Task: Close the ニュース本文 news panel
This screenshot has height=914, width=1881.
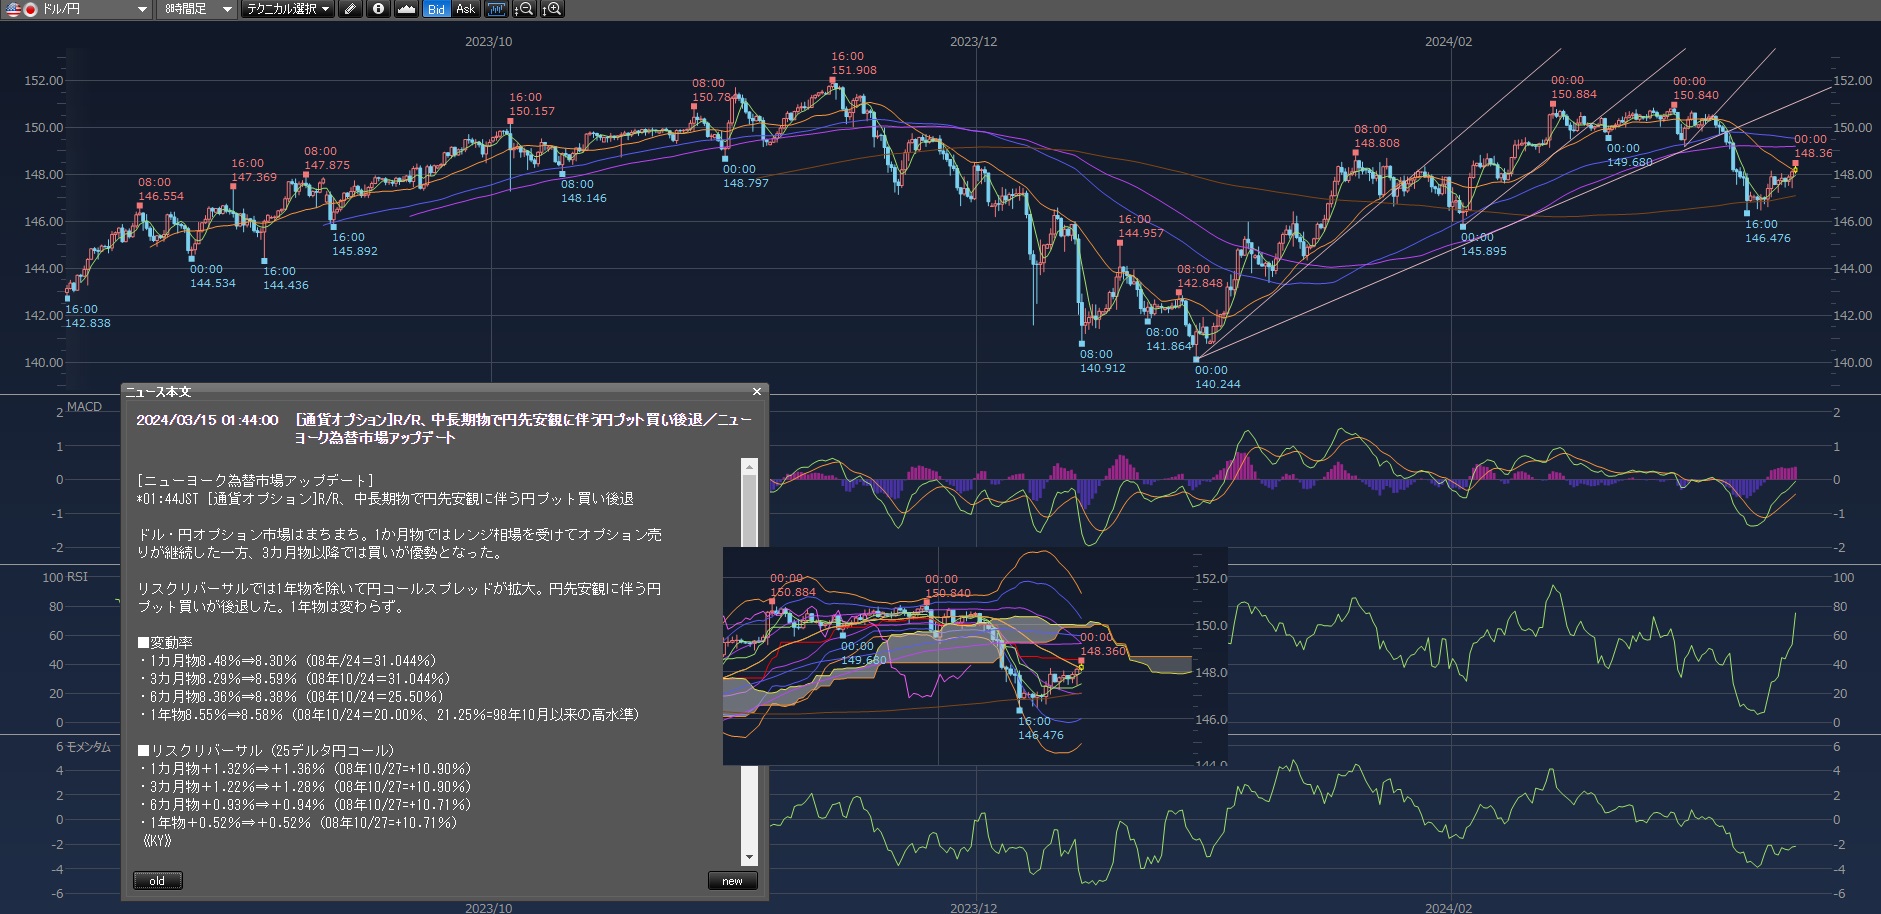Action: [757, 391]
